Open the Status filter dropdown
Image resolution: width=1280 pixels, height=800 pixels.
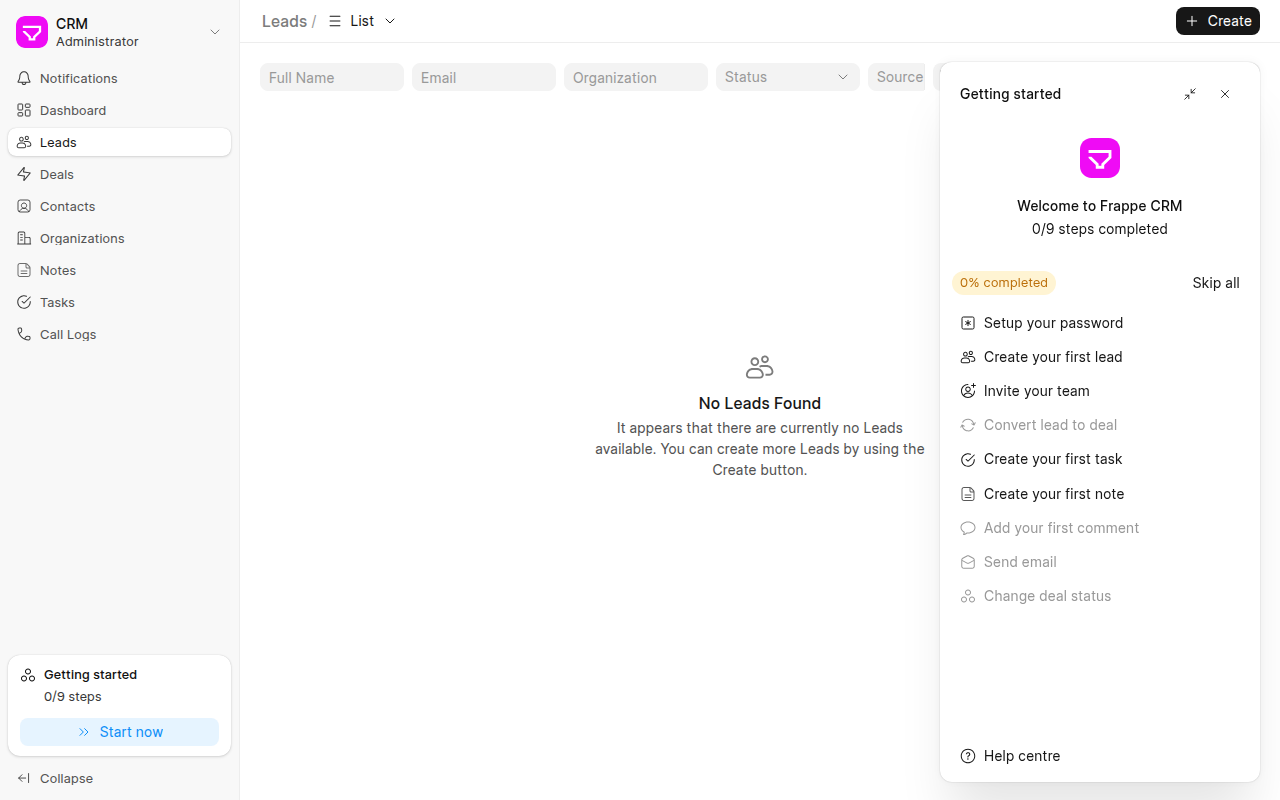click(788, 77)
